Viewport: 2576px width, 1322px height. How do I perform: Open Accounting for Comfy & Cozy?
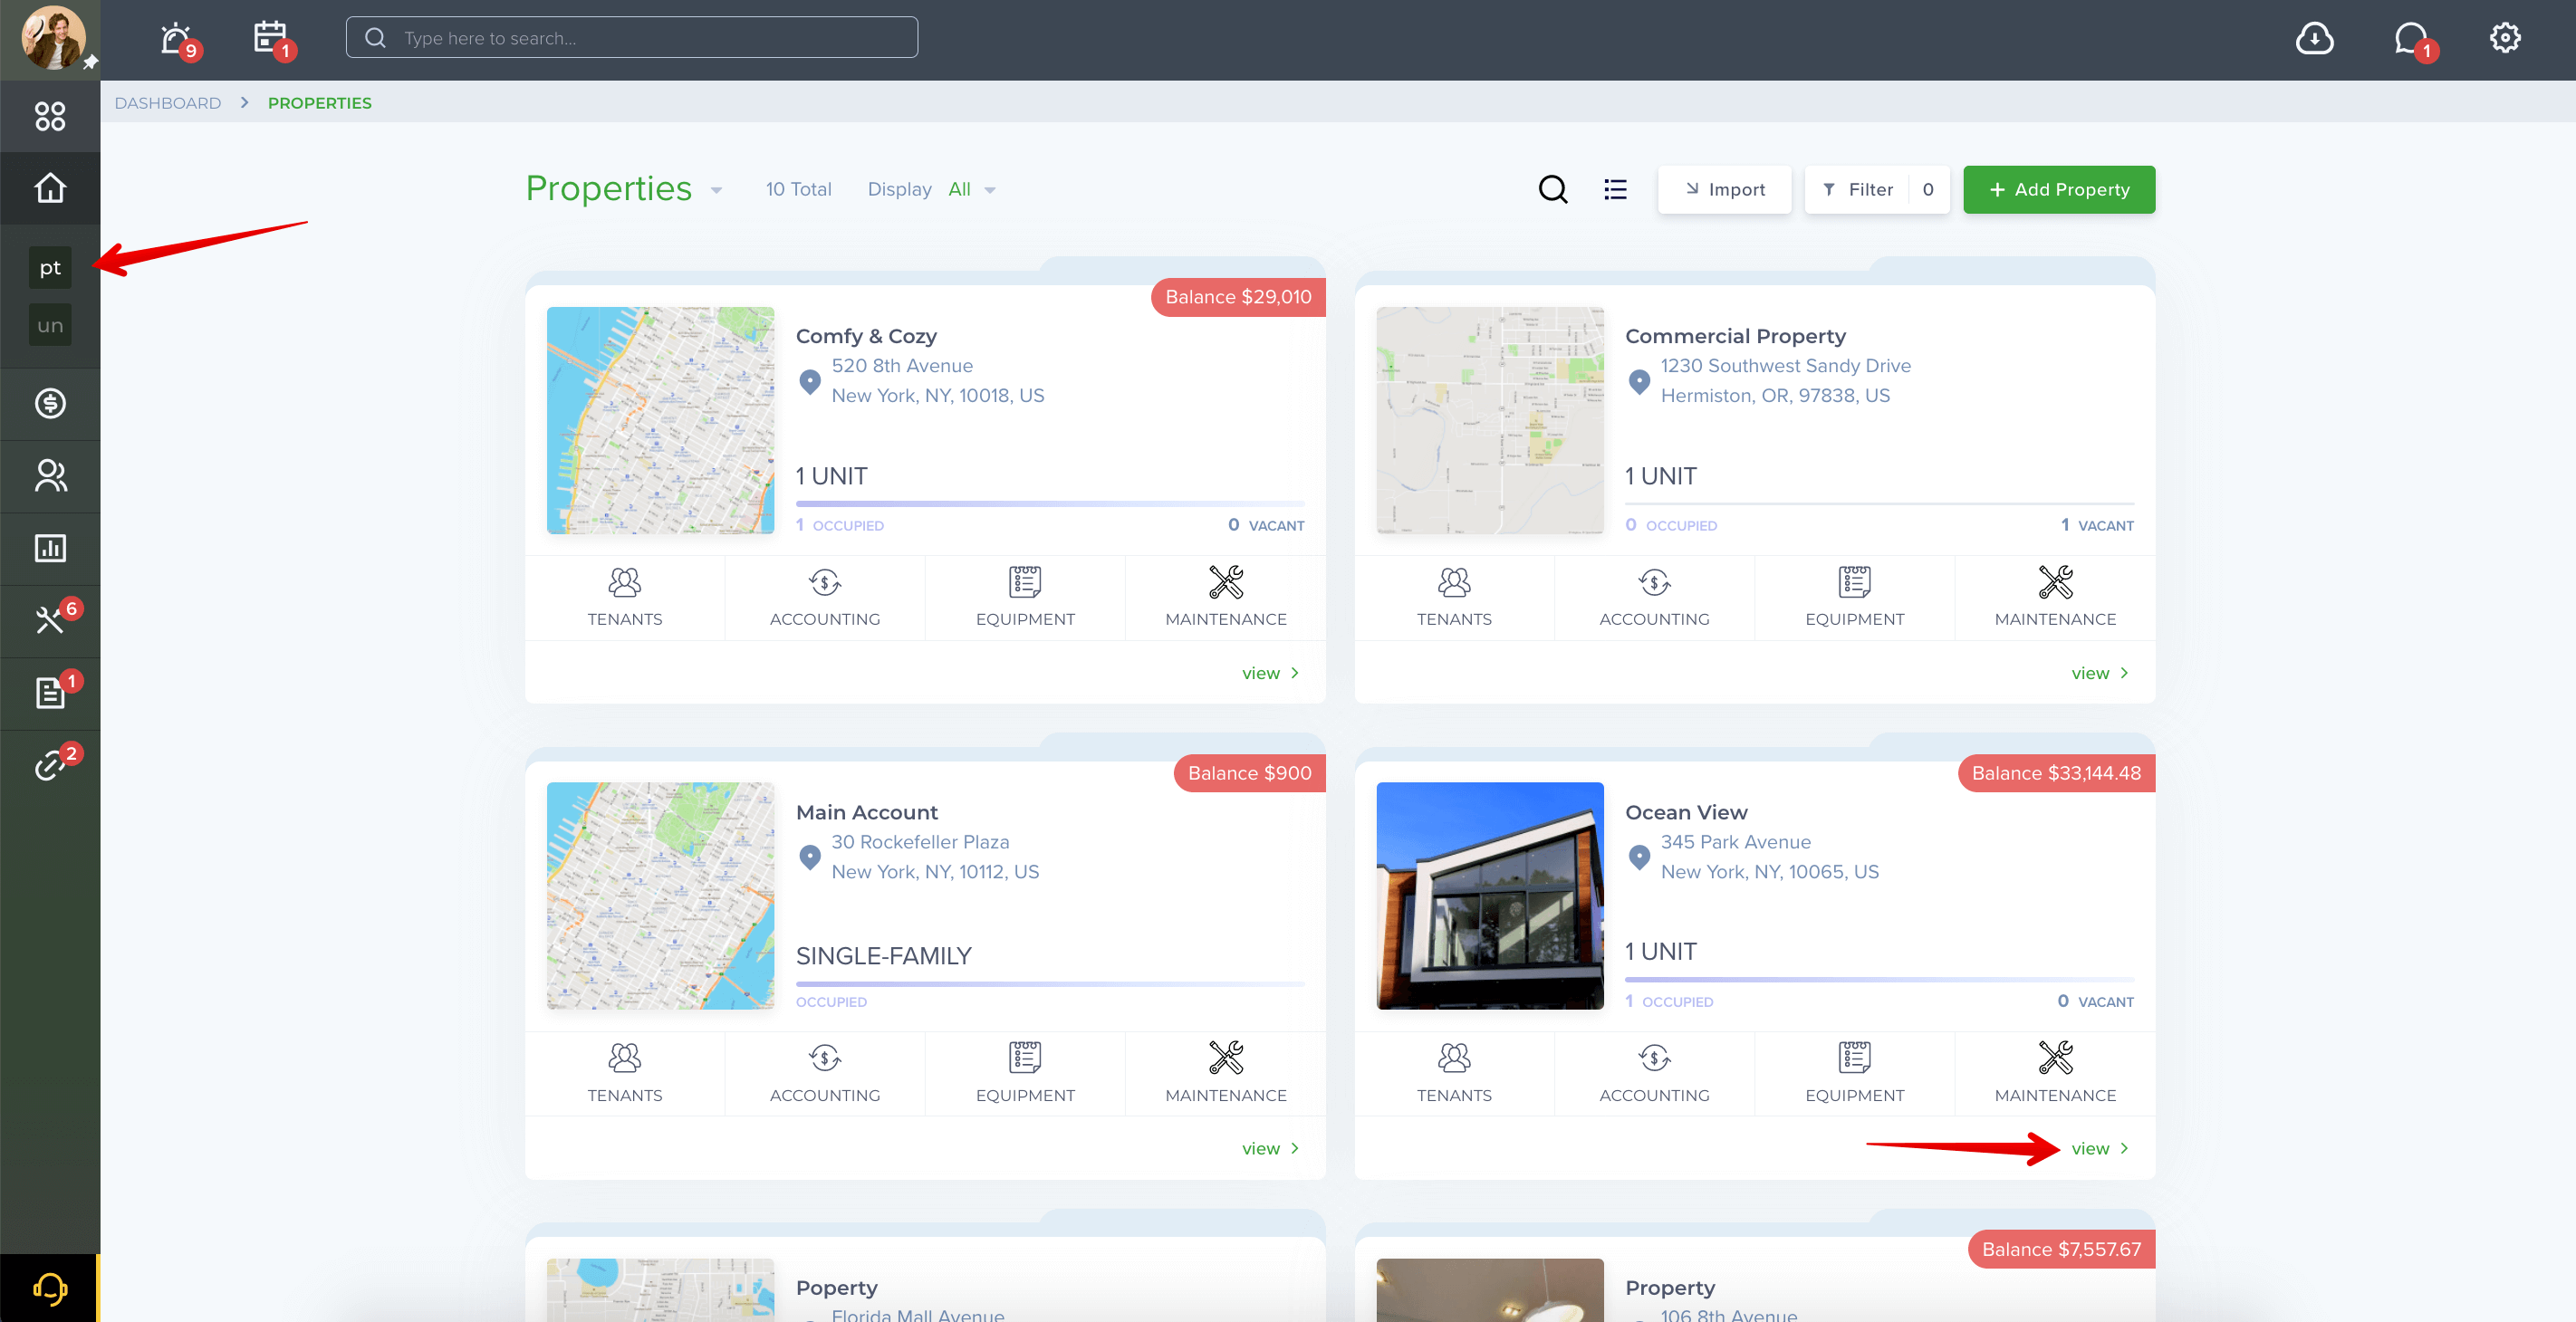(x=825, y=597)
